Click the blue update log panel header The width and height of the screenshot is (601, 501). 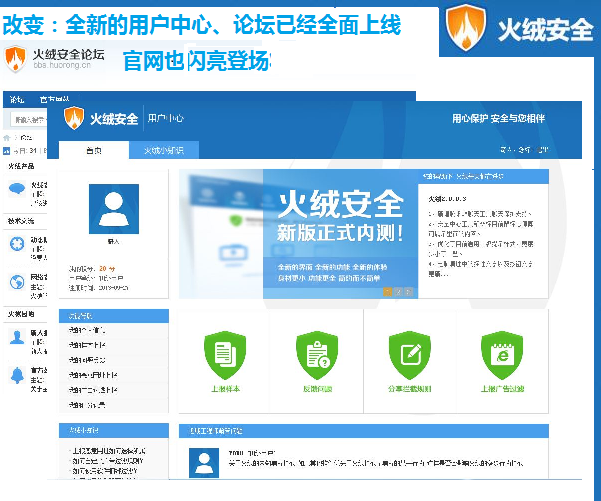[x=483, y=176]
